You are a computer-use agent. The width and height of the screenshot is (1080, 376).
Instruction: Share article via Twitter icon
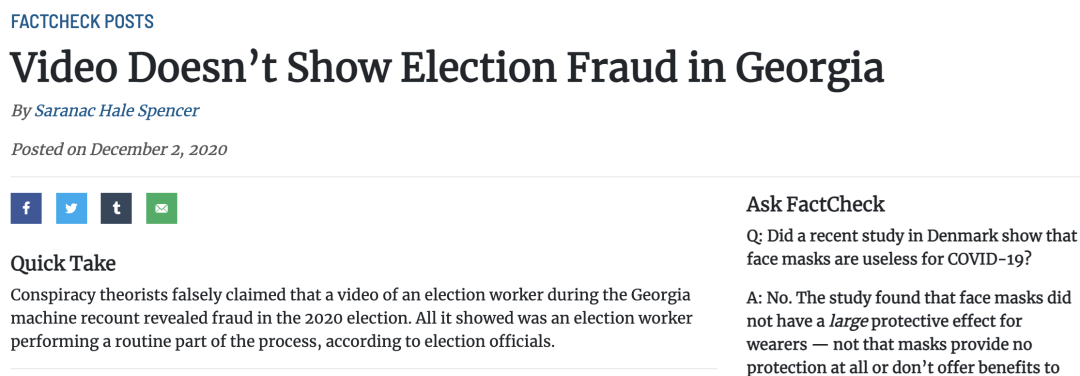point(71,208)
